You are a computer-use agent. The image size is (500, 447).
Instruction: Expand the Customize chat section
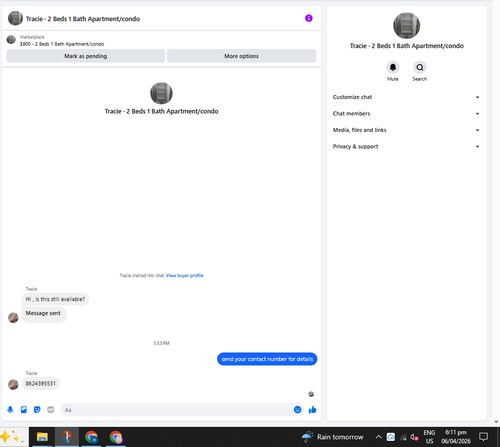pyautogui.click(x=406, y=97)
